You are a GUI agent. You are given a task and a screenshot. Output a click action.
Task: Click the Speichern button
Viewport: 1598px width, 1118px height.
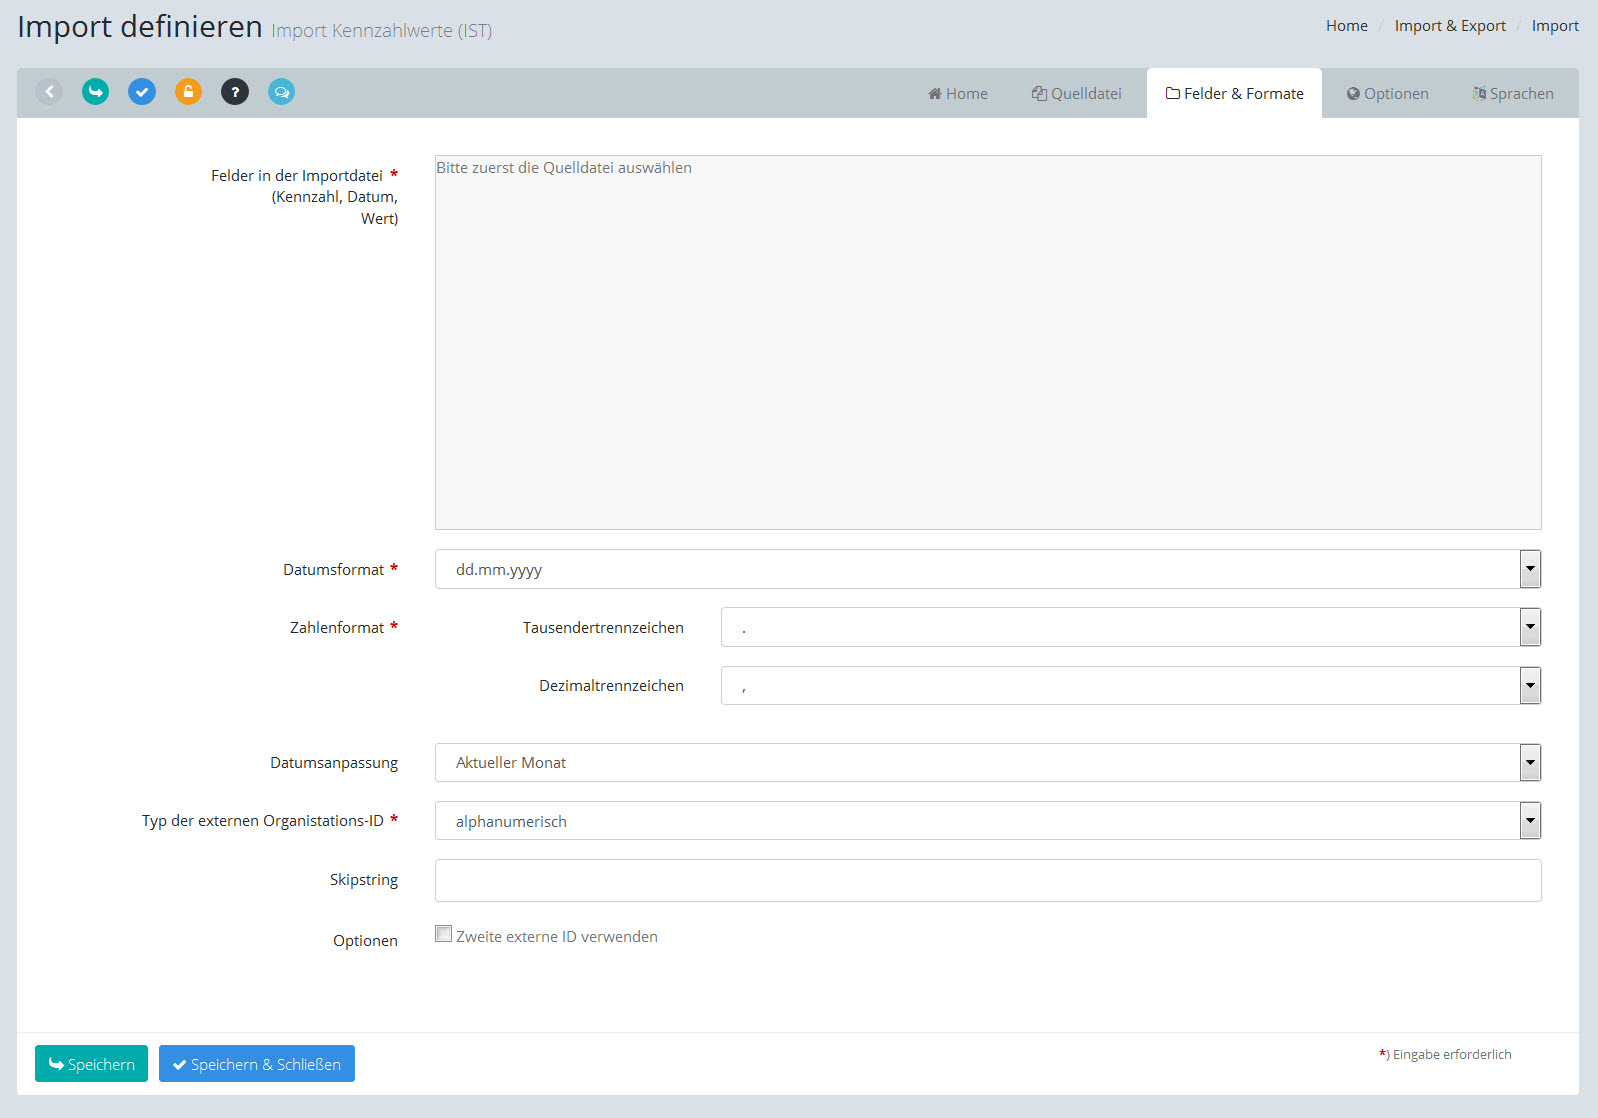point(91,1064)
